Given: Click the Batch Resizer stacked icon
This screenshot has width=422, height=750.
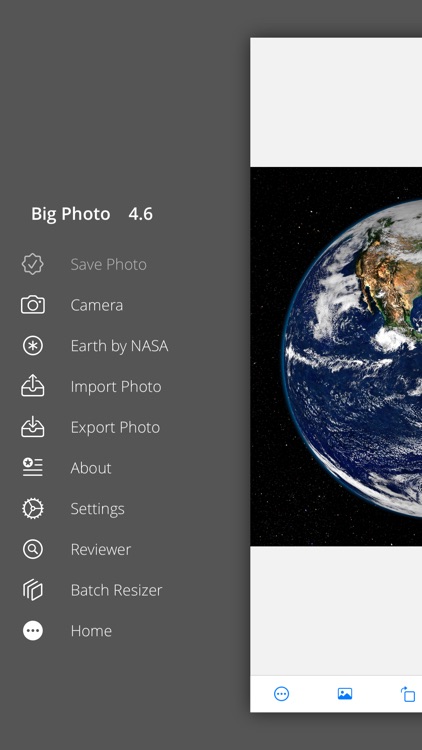Looking at the screenshot, I should pos(33,590).
